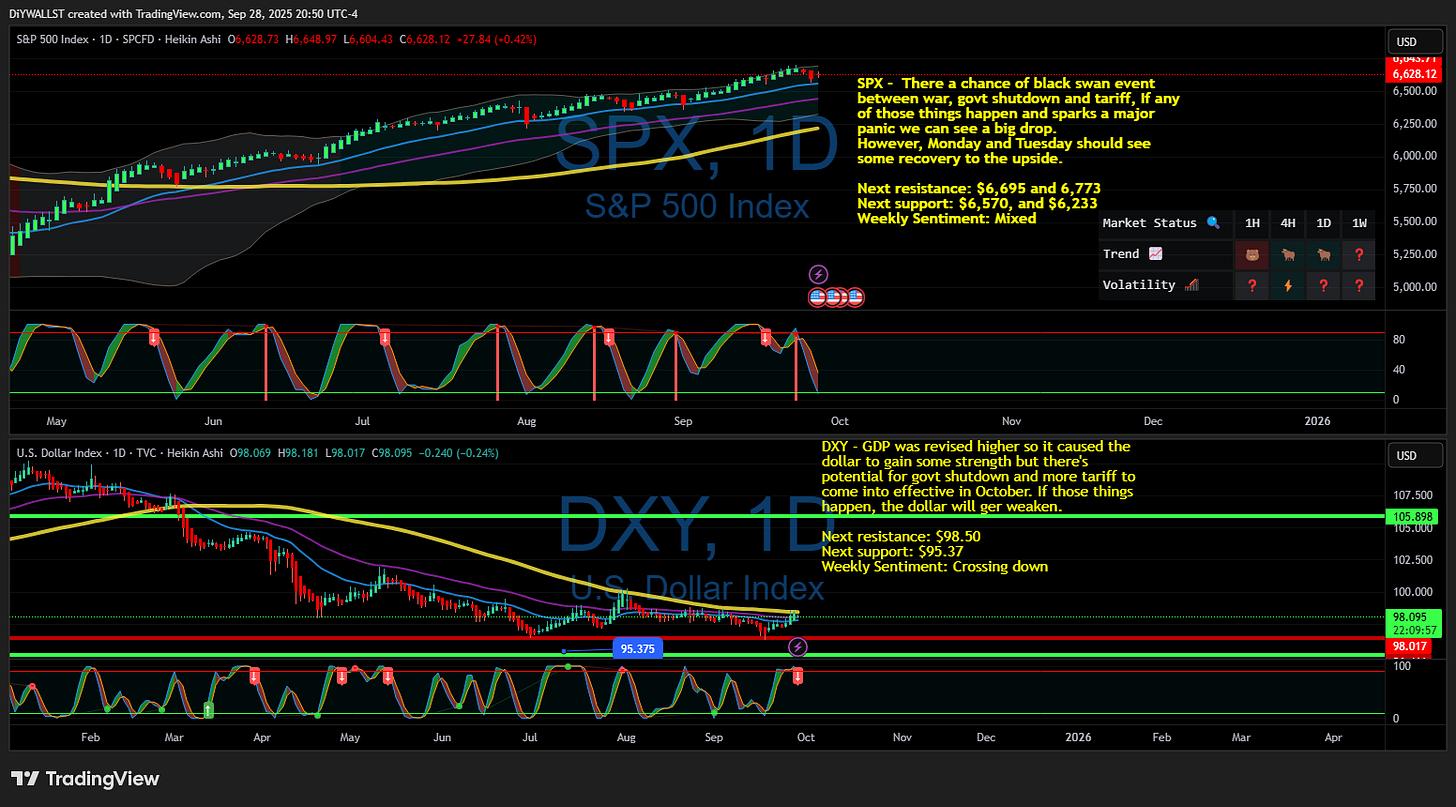This screenshot has width=1456, height=807.
Task: Open the USD currency selector on DXY chart
Action: pos(1415,454)
